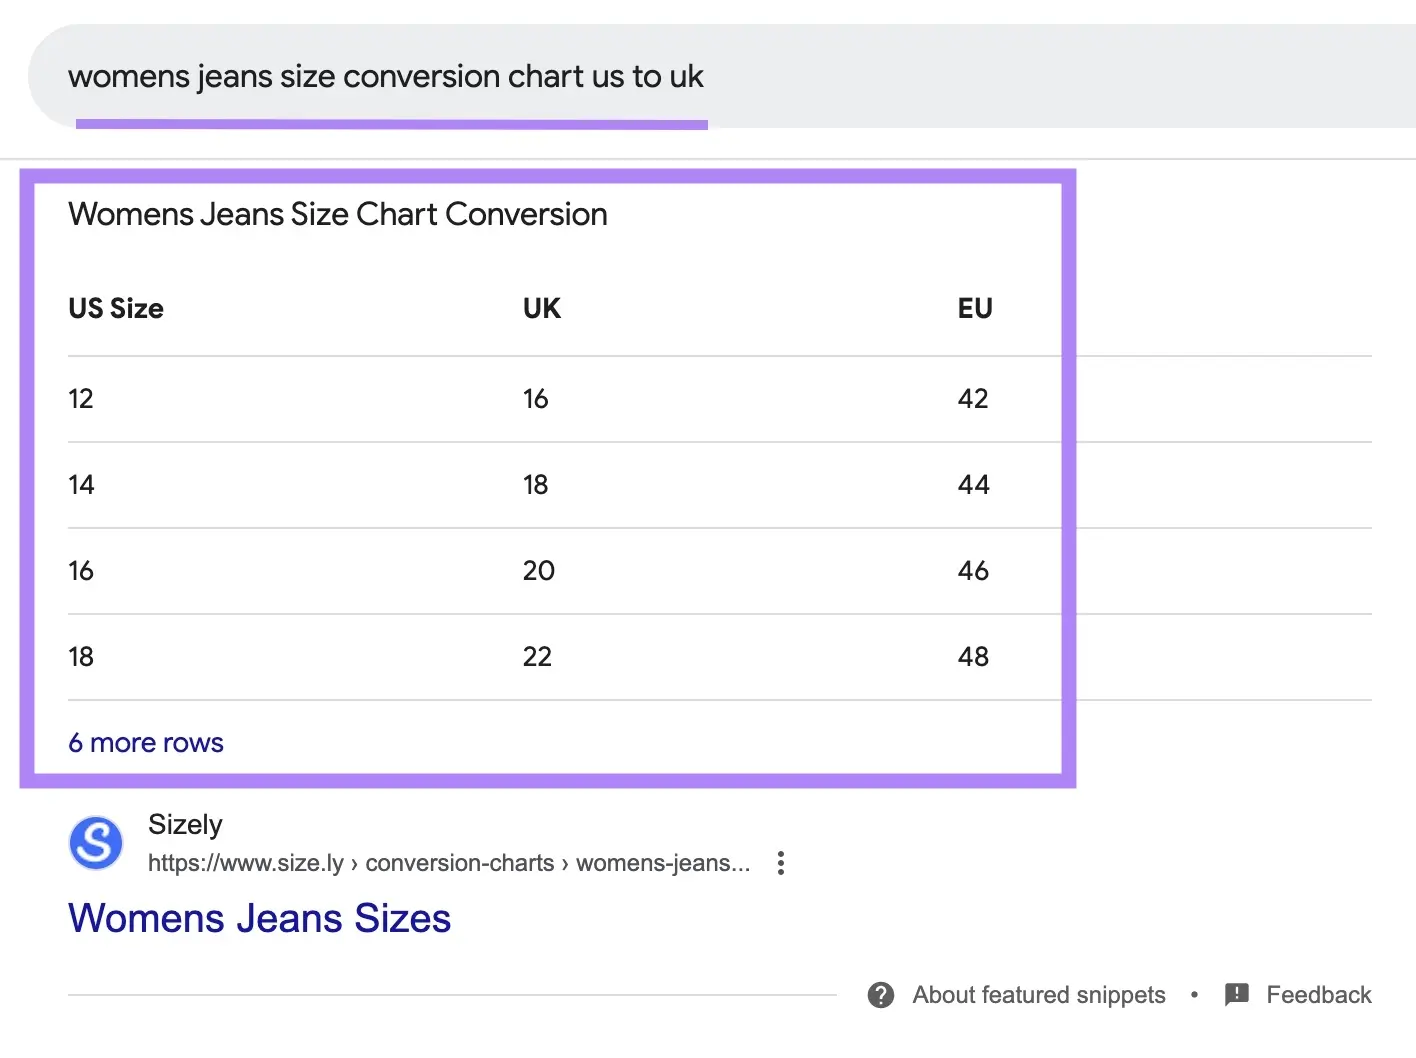
Task: Click inside the search query field
Action: 386,76
